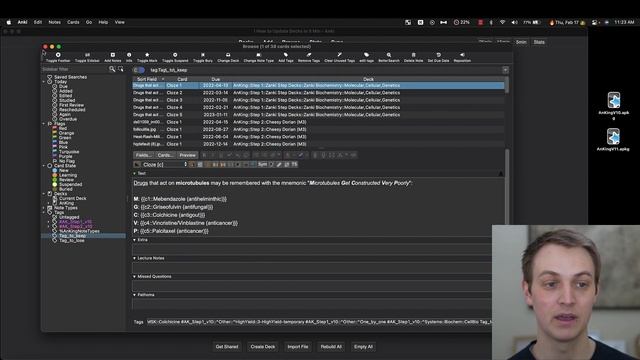Toggle cards/notes mode switch beside search
The height and width of the screenshot is (360, 640).
click(139, 70)
